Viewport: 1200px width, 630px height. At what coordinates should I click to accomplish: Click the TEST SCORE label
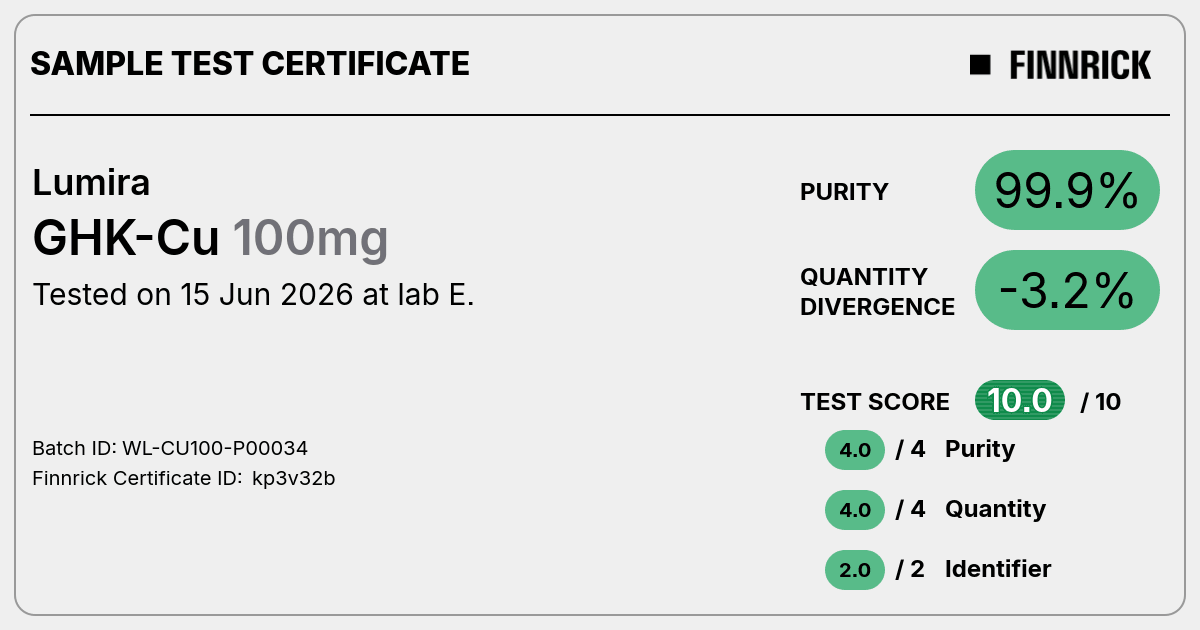[x=875, y=402]
